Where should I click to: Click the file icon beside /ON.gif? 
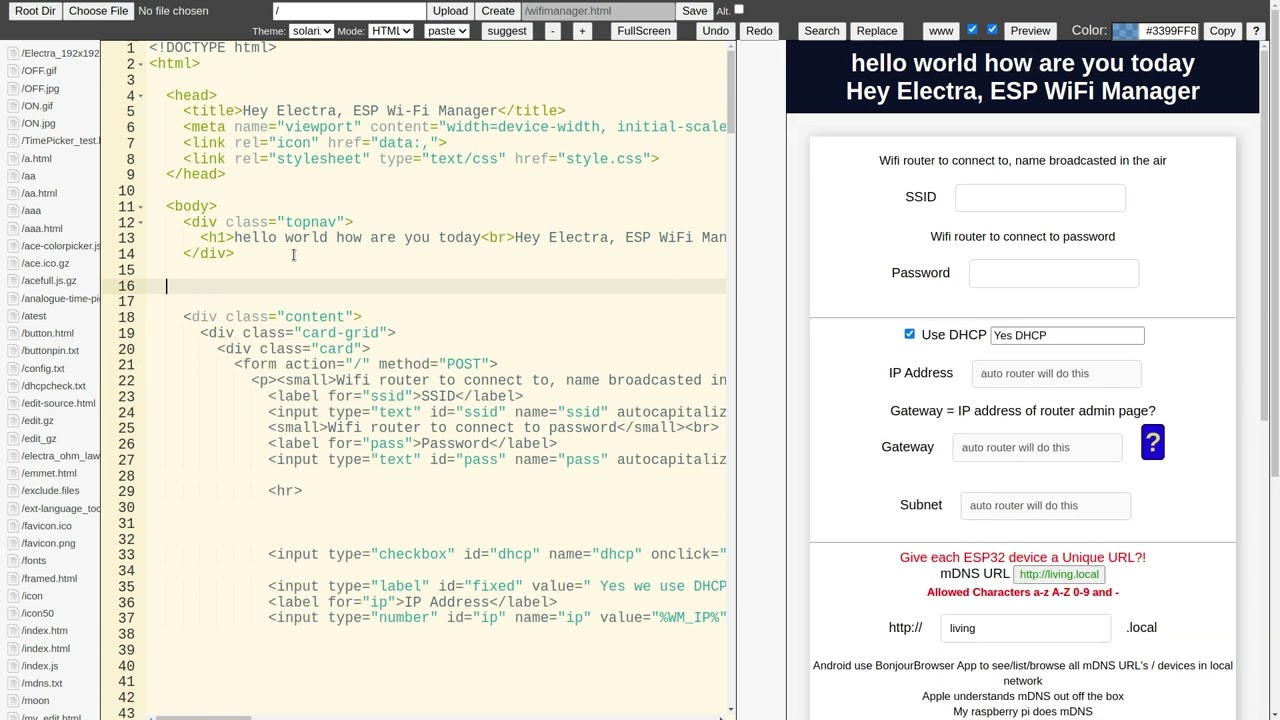[13, 106]
